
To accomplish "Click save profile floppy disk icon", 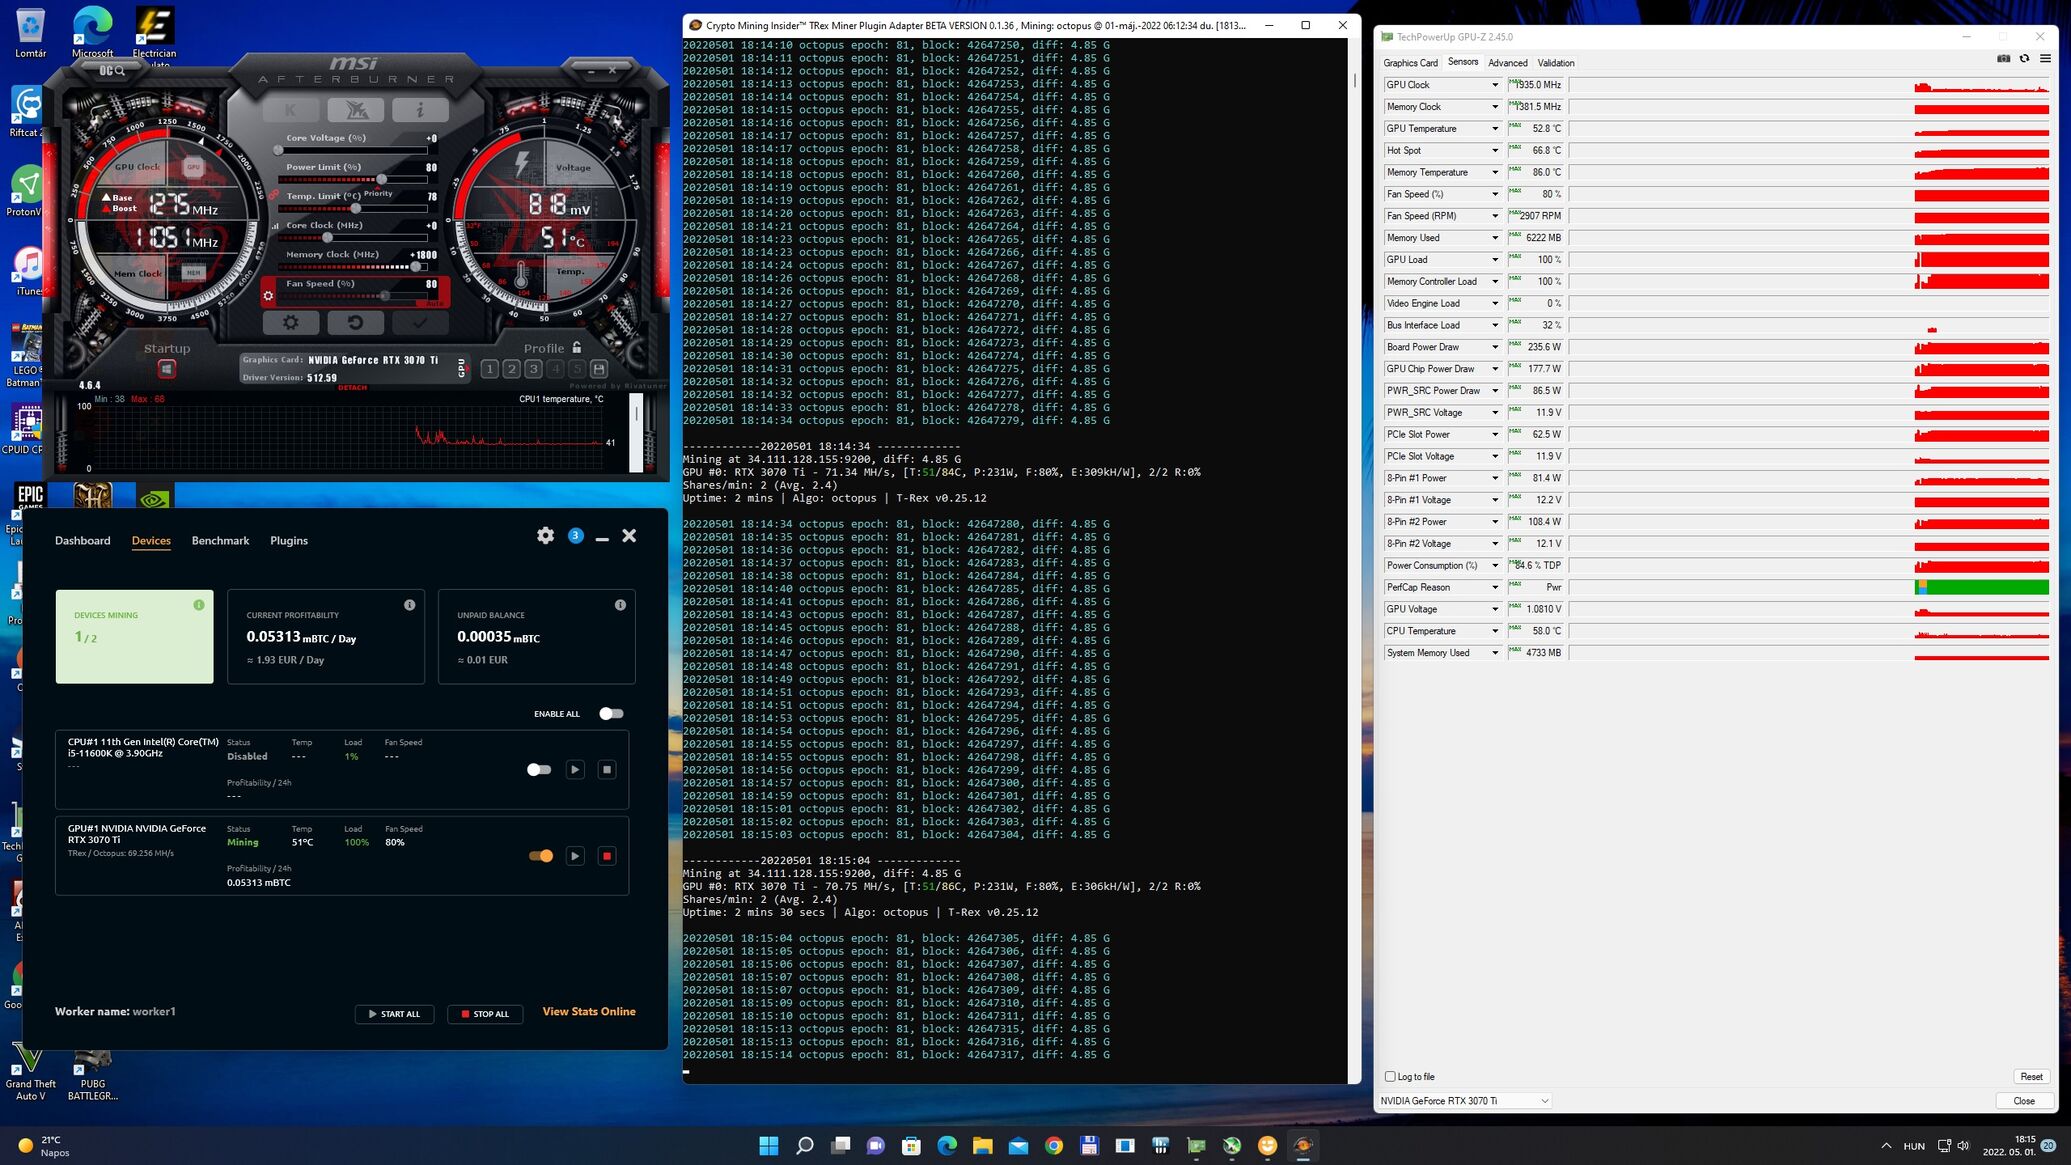I will [x=599, y=369].
